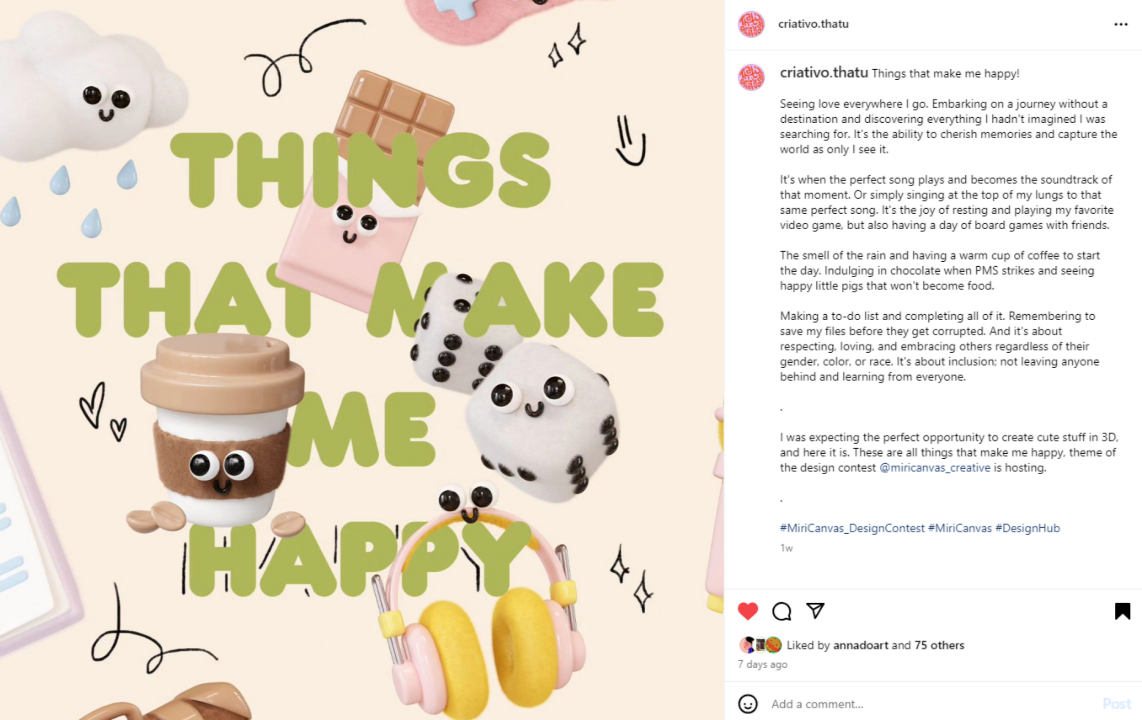Click the liker avatars beside Liked by
1142x720 pixels.
click(x=760, y=645)
